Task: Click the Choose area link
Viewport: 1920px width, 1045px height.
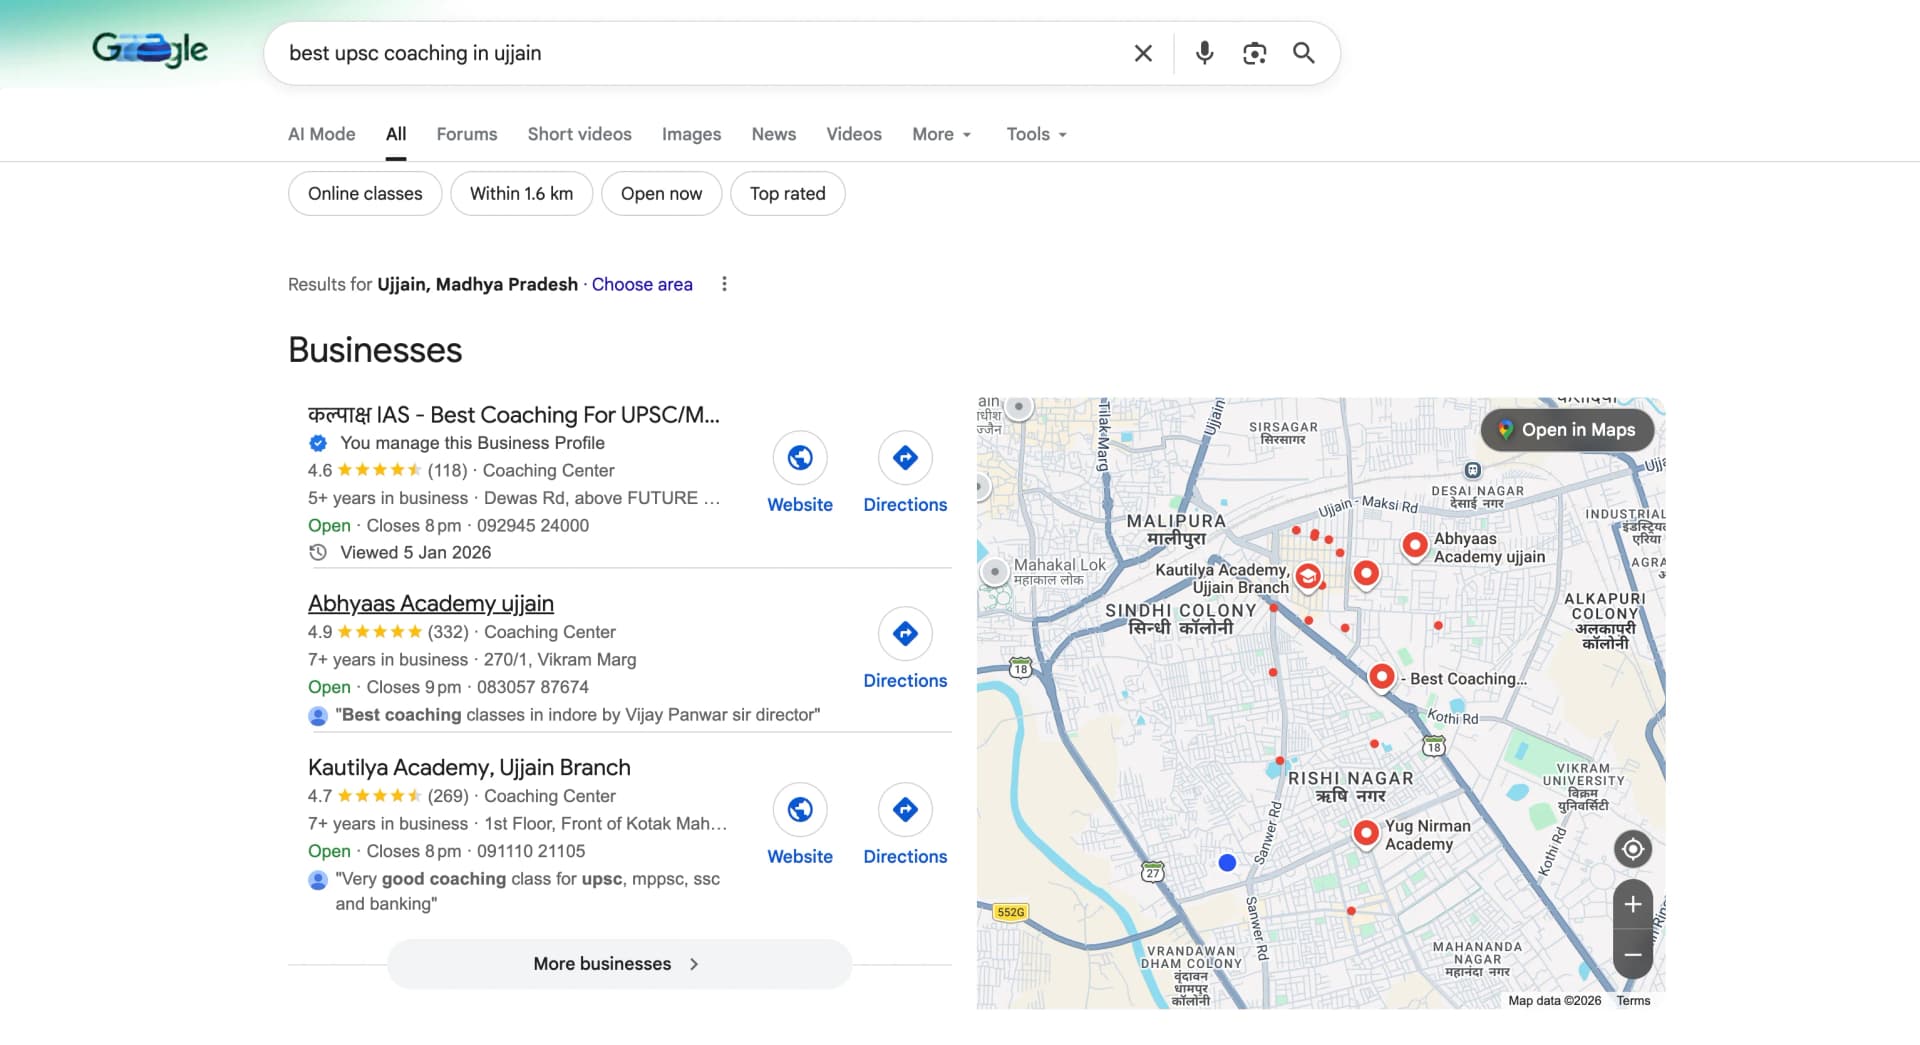Action: click(x=642, y=284)
